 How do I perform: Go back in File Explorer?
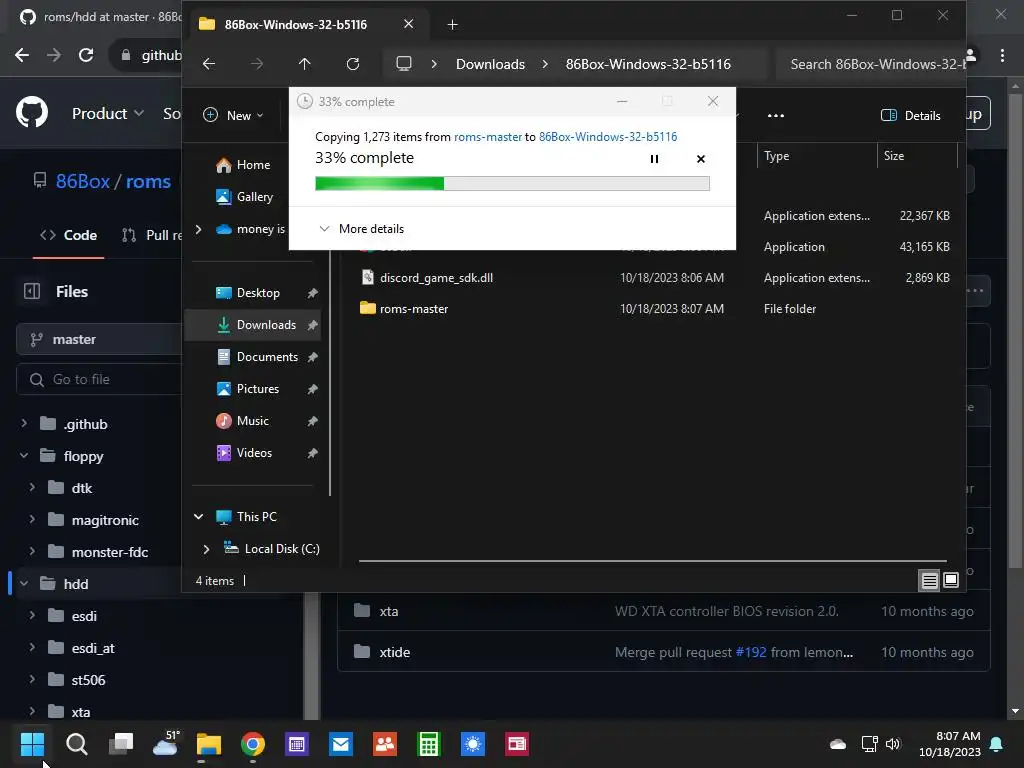point(209,64)
